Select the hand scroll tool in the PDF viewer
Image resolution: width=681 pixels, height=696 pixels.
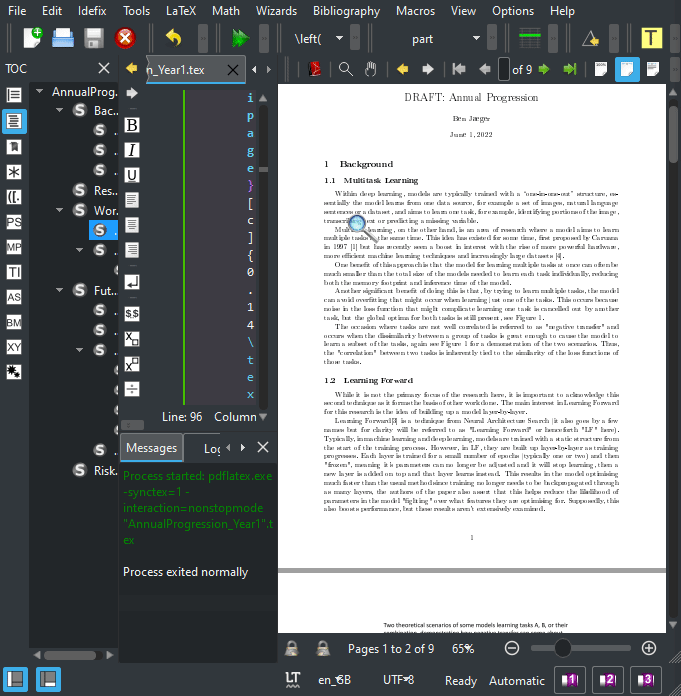(370, 69)
